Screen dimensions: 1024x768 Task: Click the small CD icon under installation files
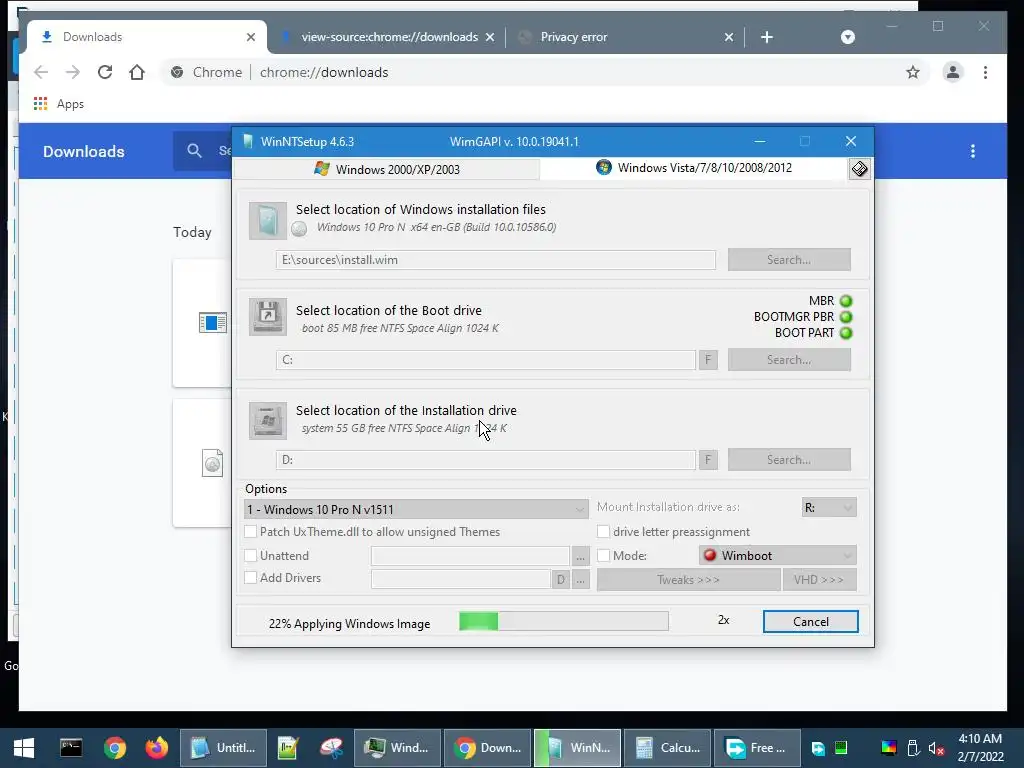pyautogui.click(x=299, y=229)
